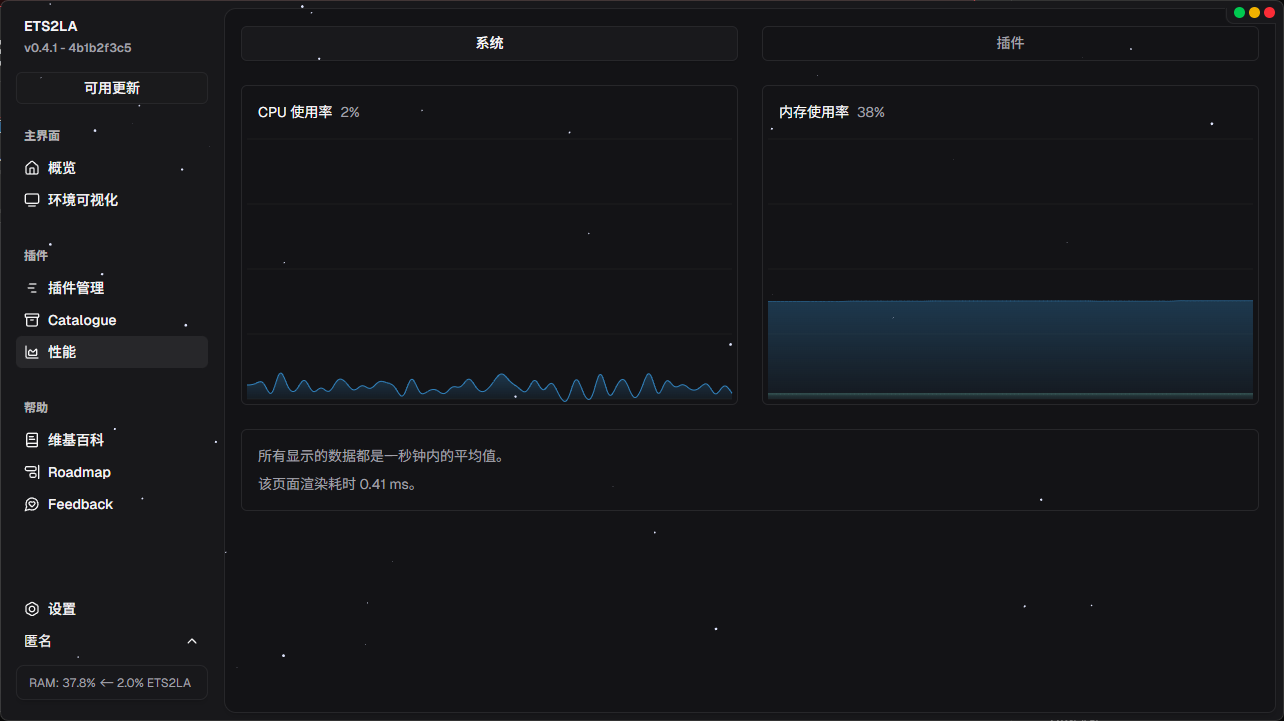Click the monitor icon for 环境可视化

coord(32,200)
